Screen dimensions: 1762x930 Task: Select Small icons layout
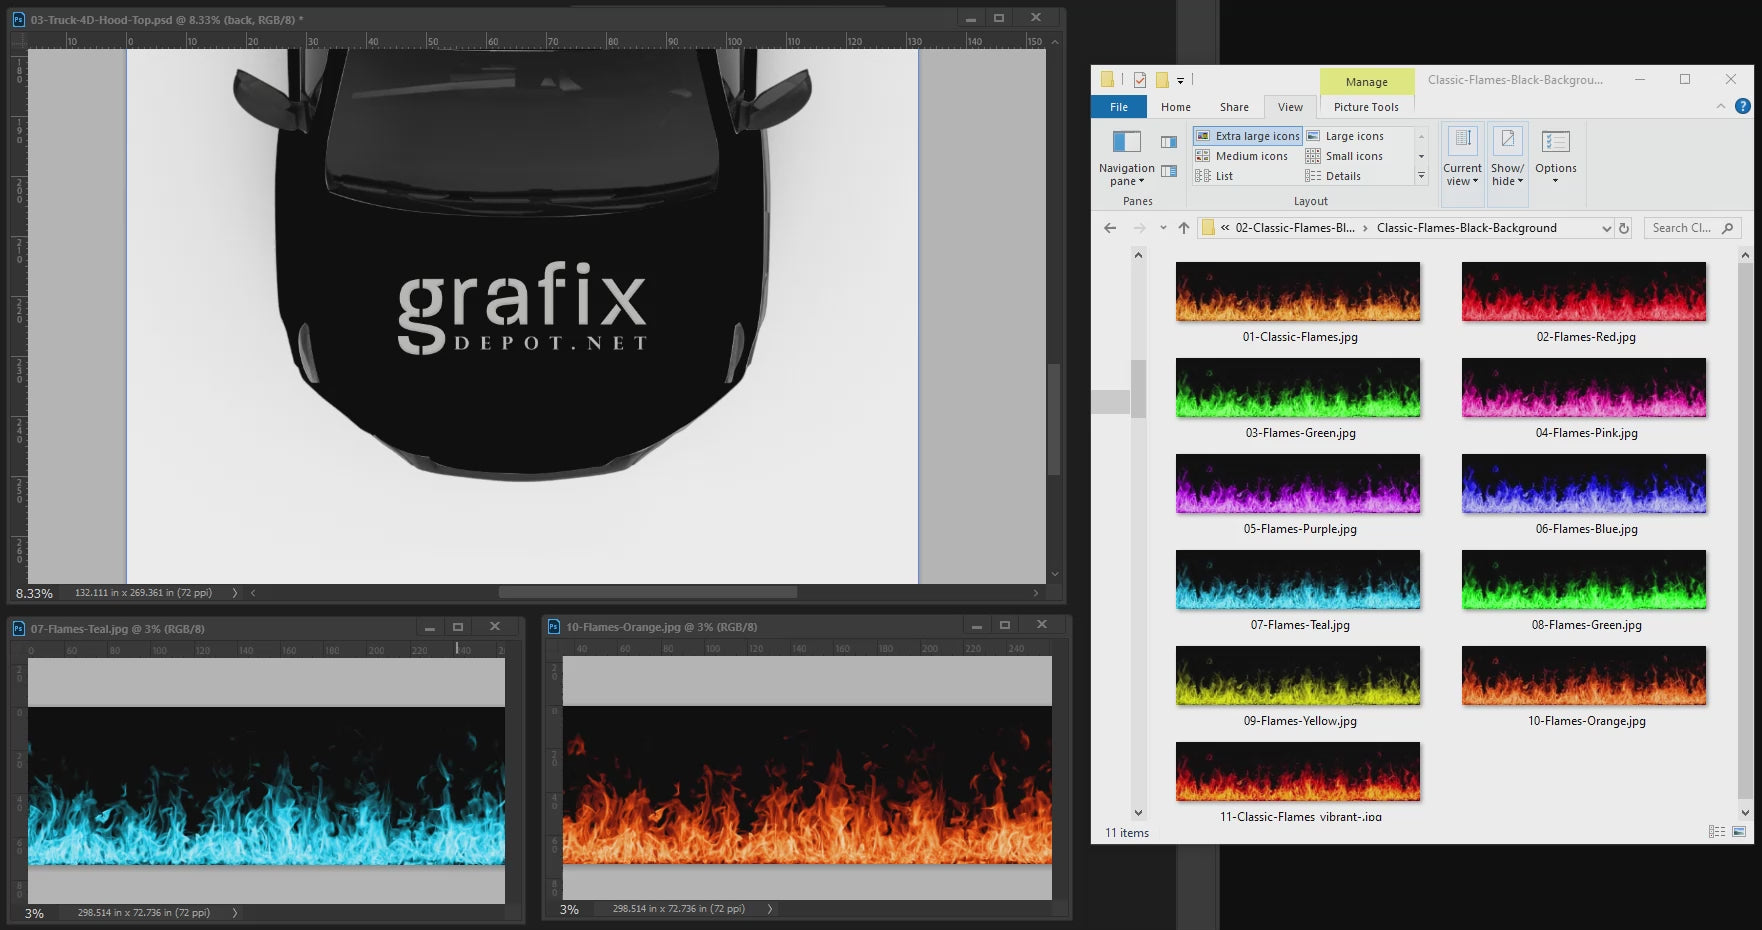coord(1345,156)
